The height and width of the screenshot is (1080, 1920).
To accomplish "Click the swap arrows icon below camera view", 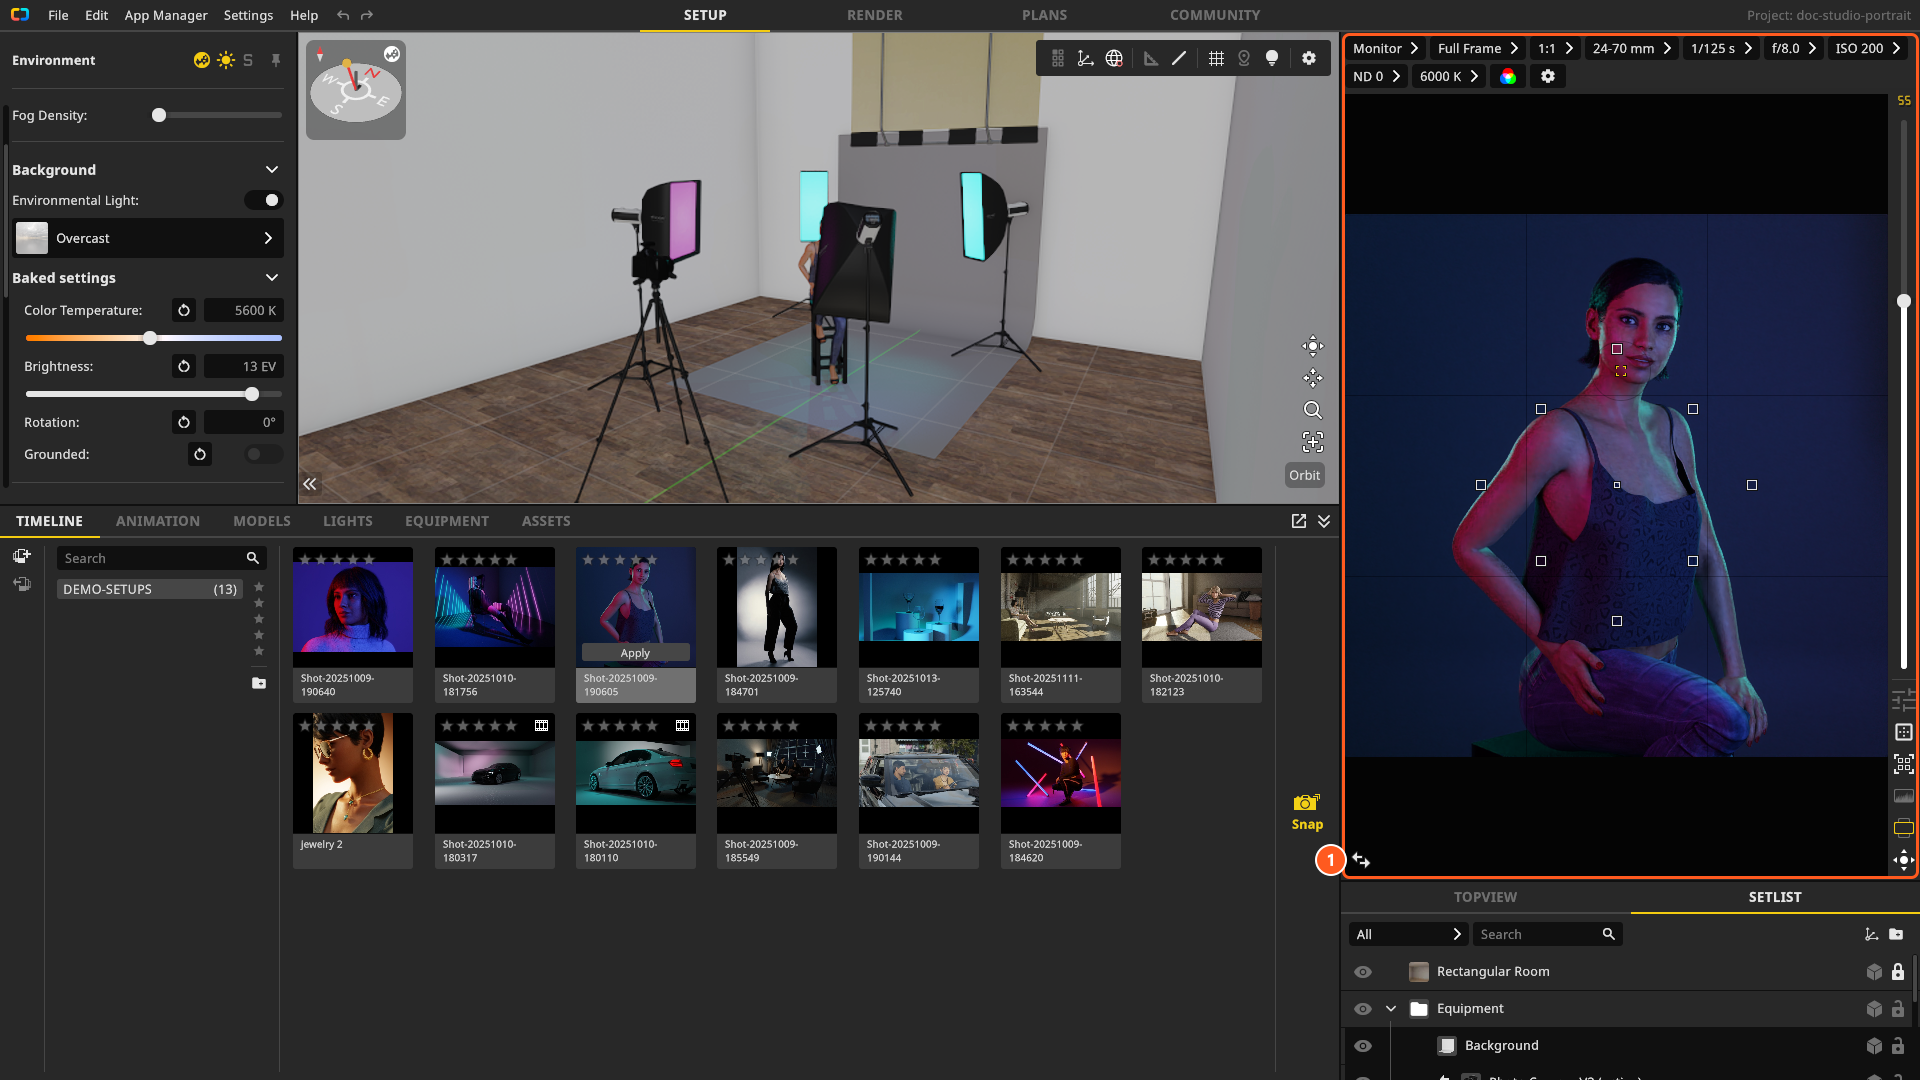I will pos(1361,860).
